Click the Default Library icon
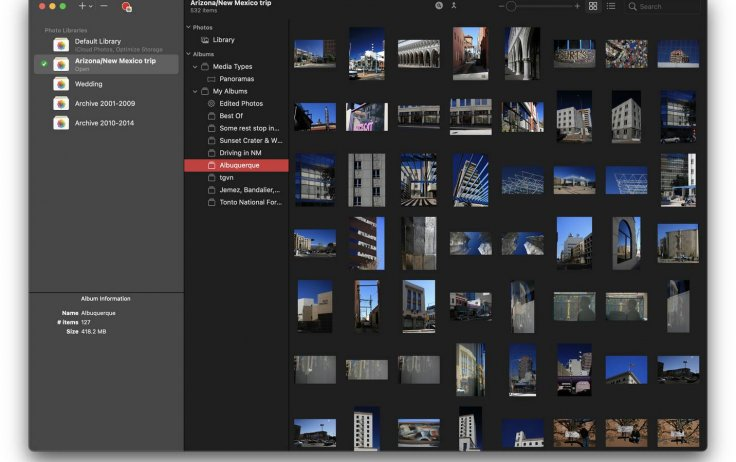This screenshot has height=462, width=736. pyautogui.click(x=61, y=44)
